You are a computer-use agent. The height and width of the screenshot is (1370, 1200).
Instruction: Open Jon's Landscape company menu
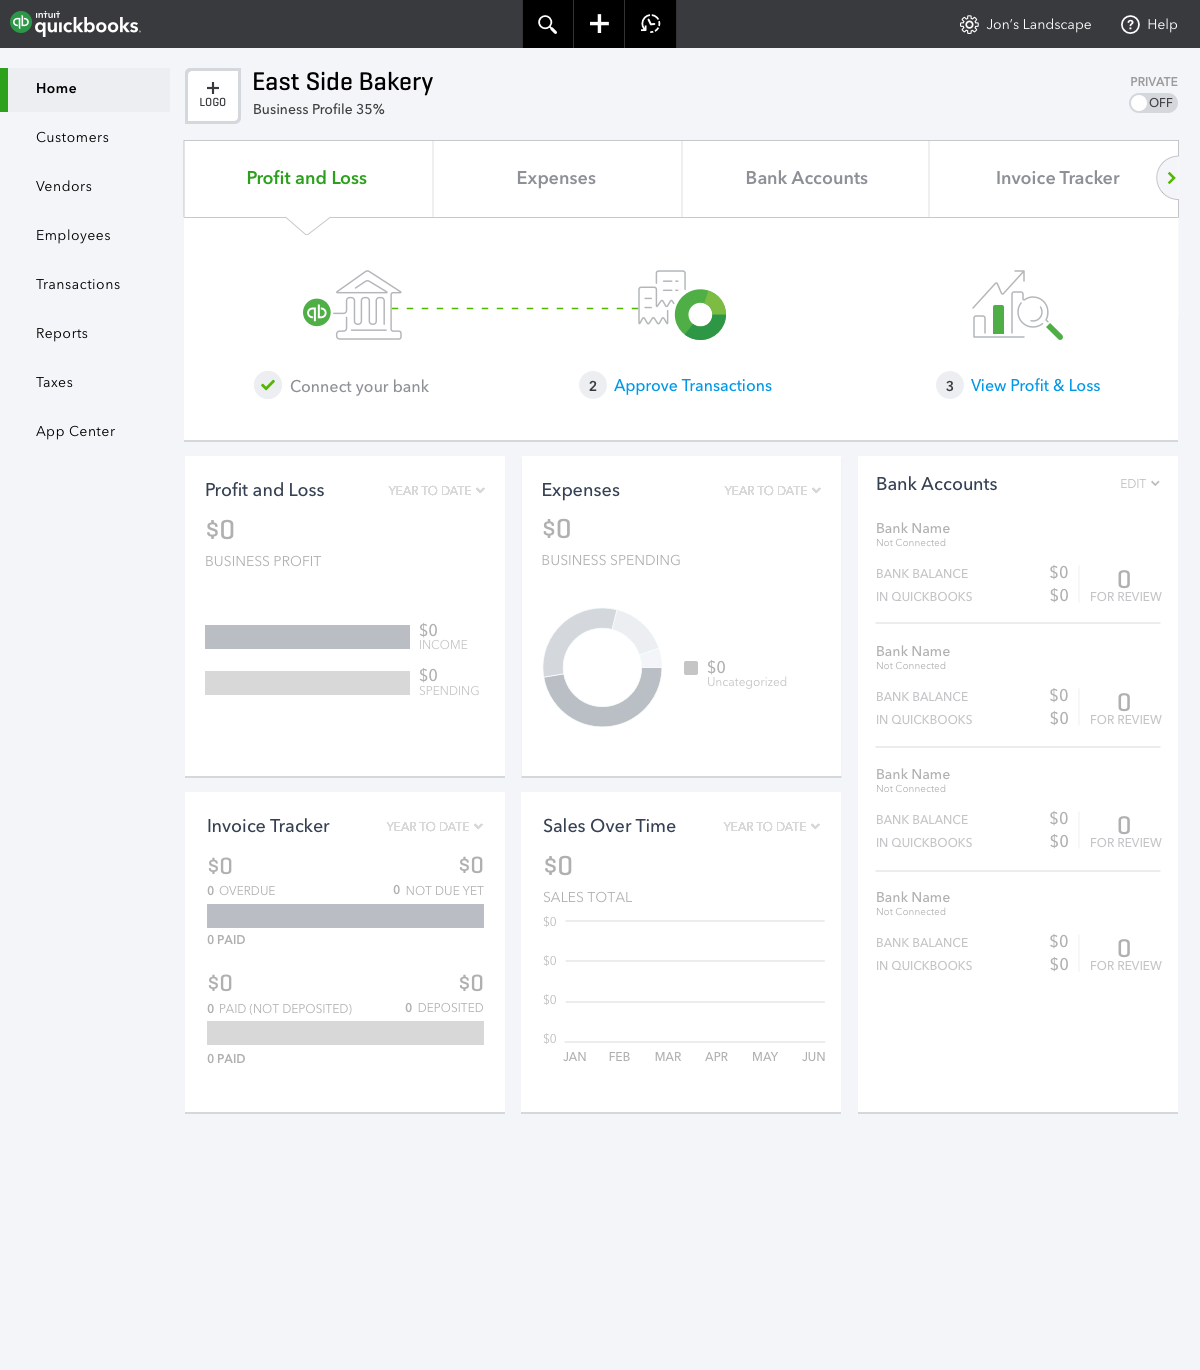click(1039, 25)
